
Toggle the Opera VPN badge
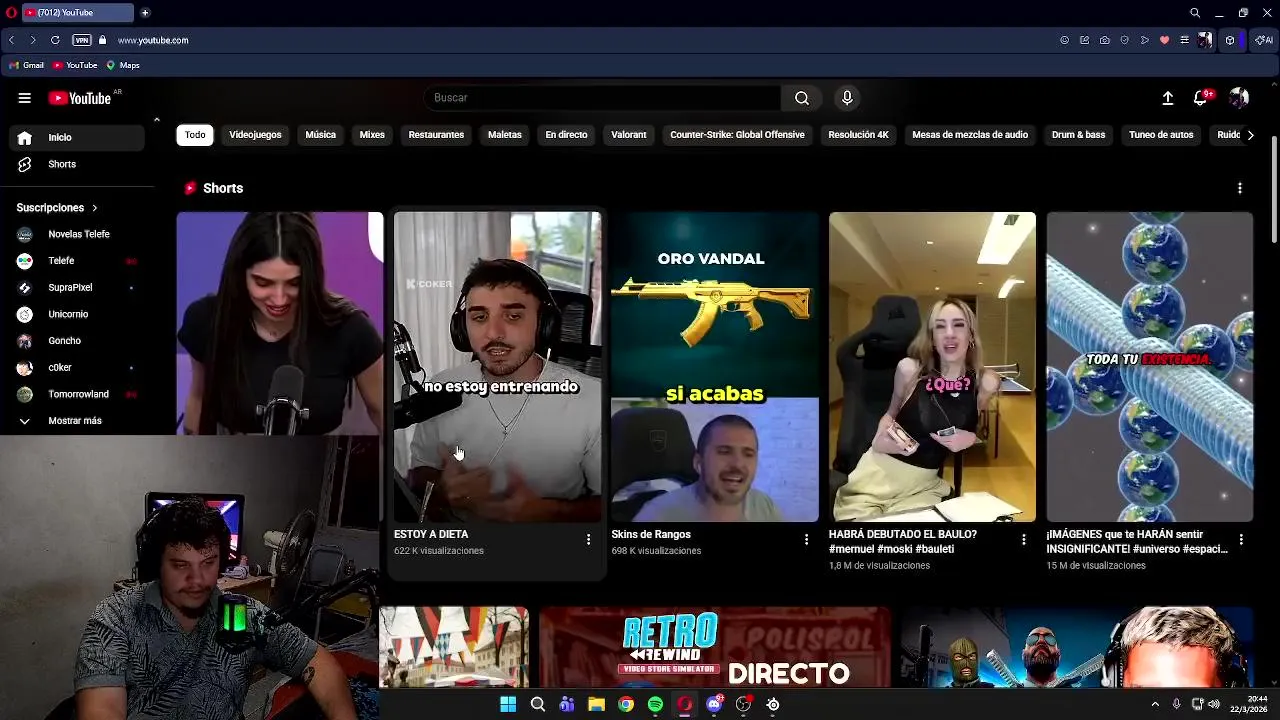(82, 40)
